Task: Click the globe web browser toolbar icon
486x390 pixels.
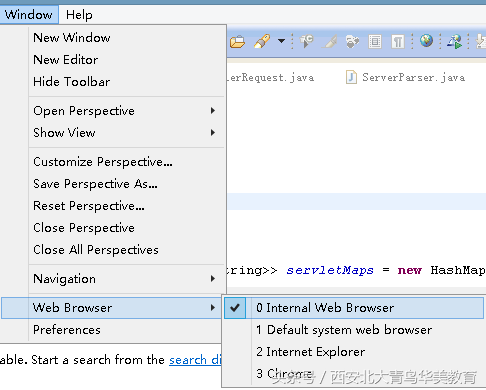Action: [426, 41]
